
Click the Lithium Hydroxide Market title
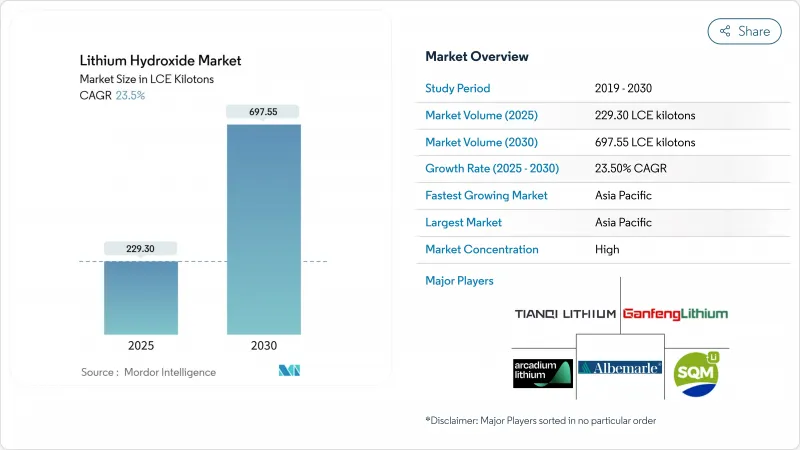pos(159,61)
